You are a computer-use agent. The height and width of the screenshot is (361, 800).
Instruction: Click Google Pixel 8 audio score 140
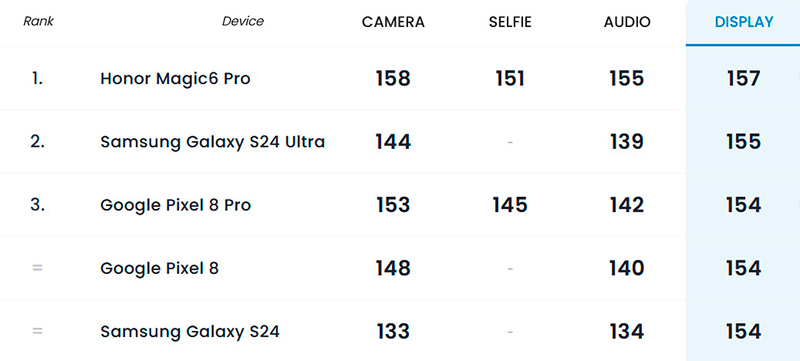pos(627,268)
